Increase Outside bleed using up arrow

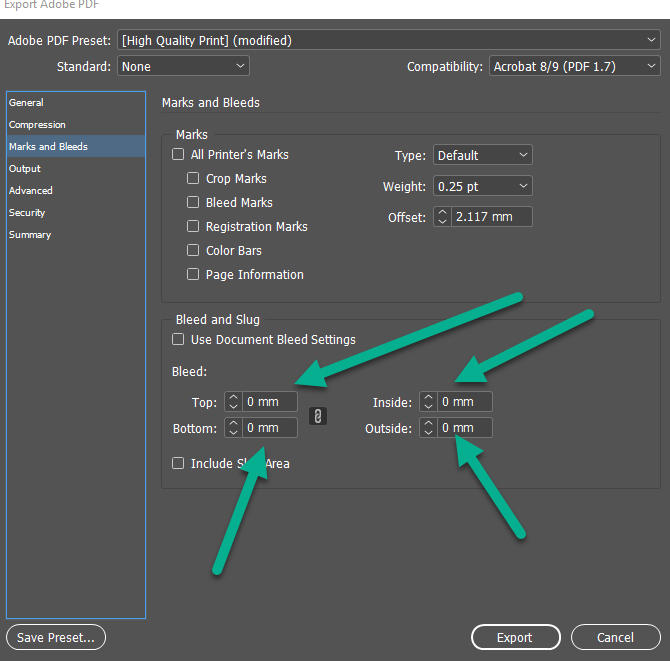[x=428, y=423]
